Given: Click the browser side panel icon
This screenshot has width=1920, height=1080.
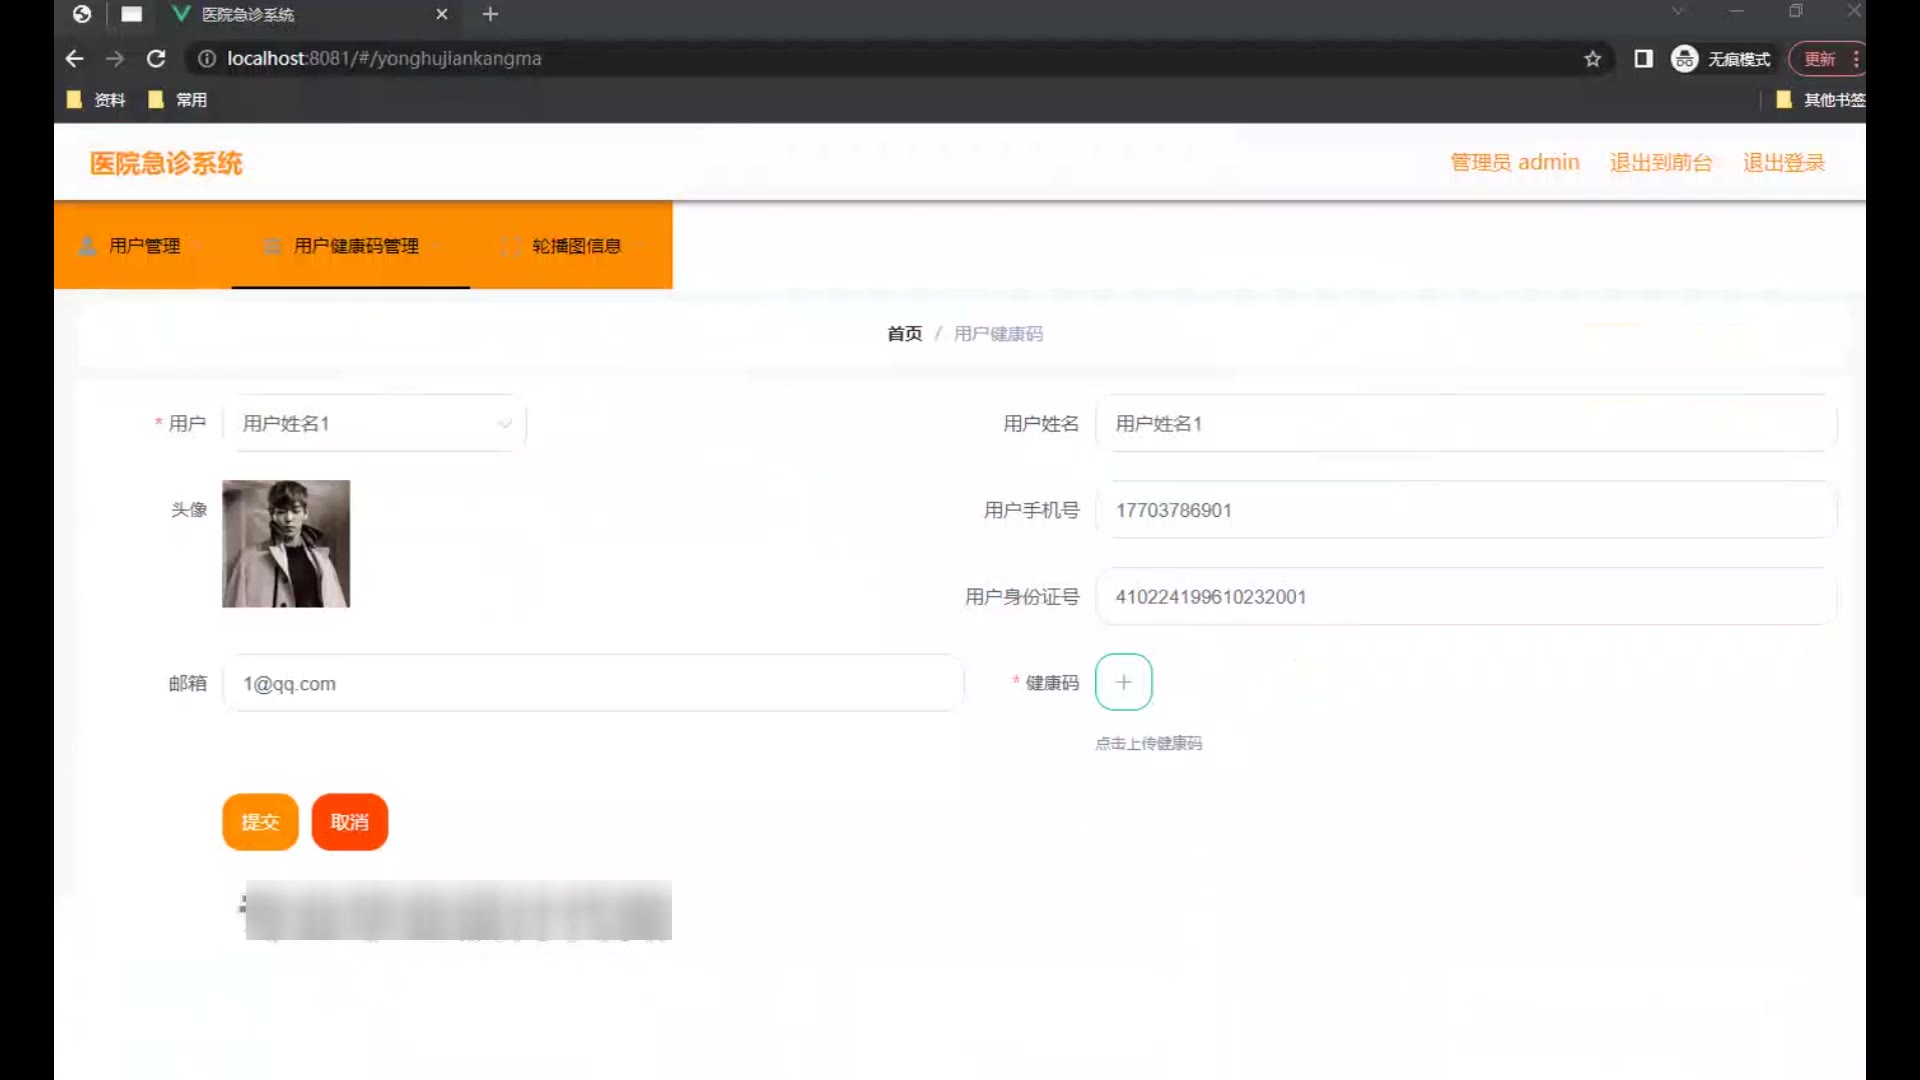Looking at the screenshot, I should [1643, 59].
